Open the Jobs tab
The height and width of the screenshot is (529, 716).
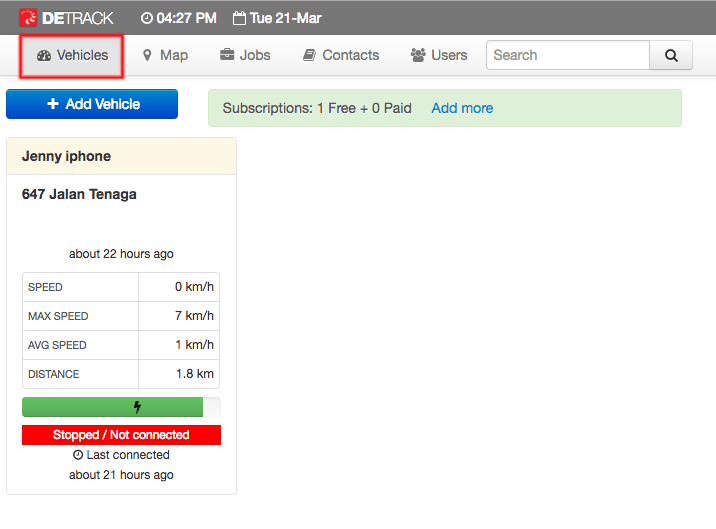[245, 55]
